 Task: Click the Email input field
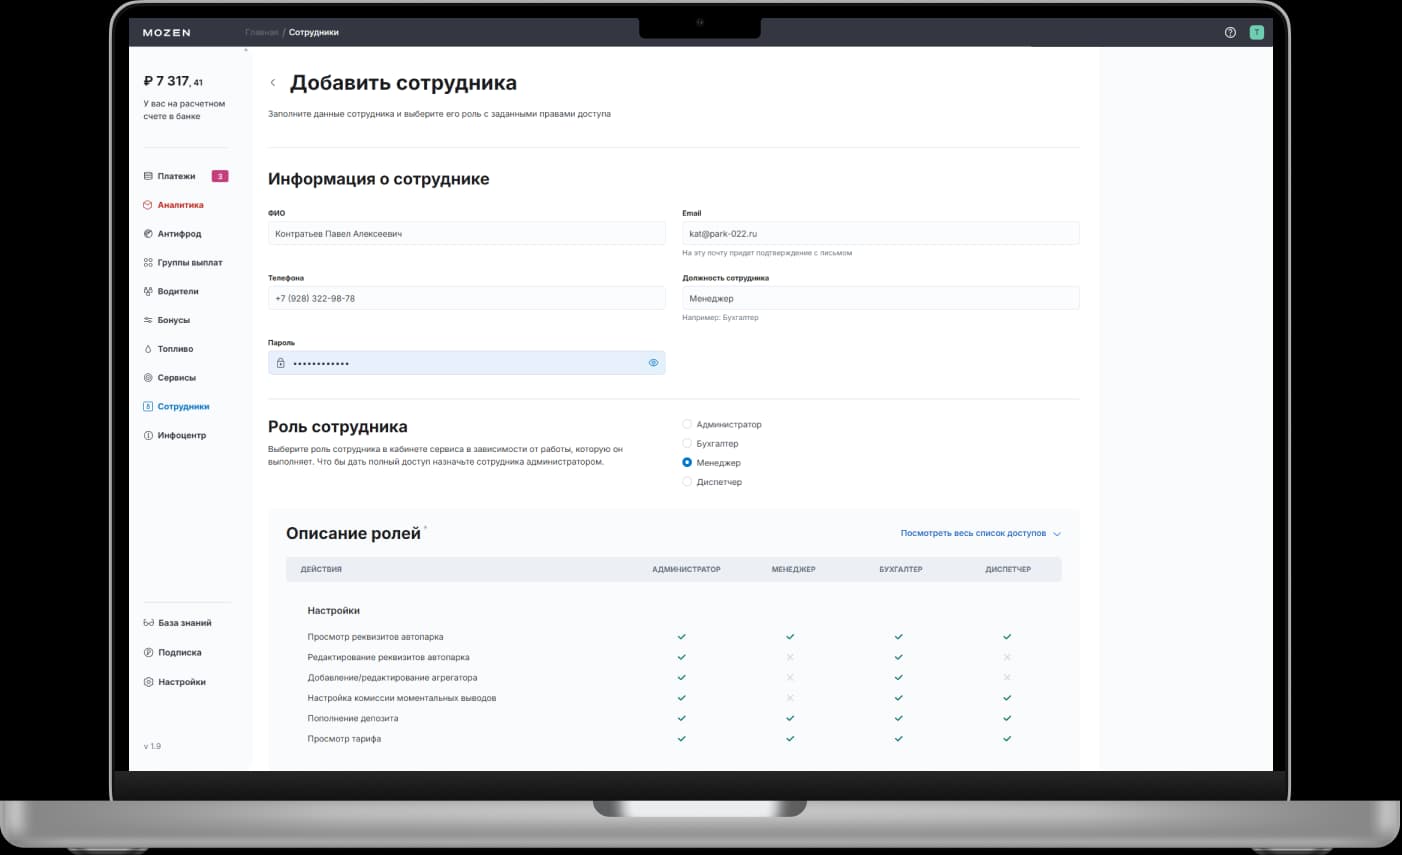(881, 233)
